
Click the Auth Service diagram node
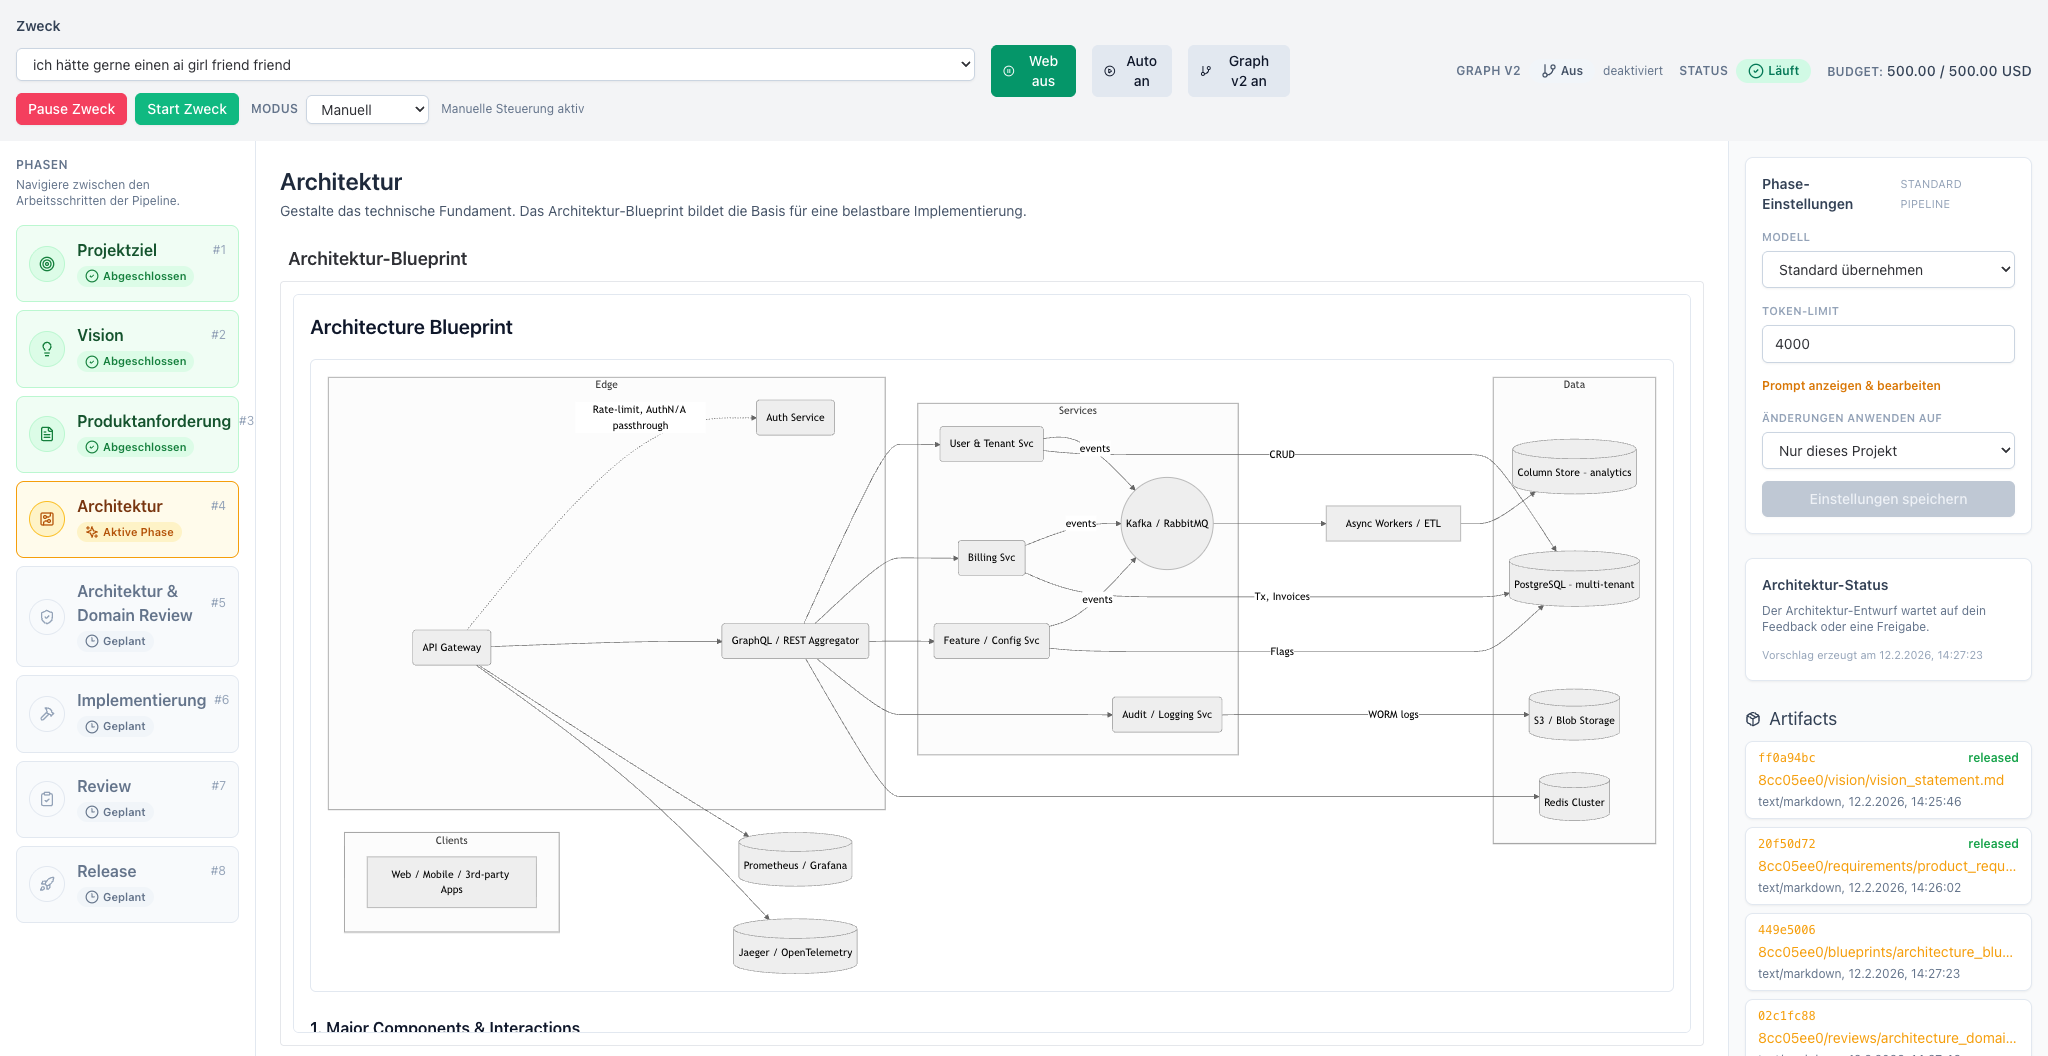click(x=795, y=417)
